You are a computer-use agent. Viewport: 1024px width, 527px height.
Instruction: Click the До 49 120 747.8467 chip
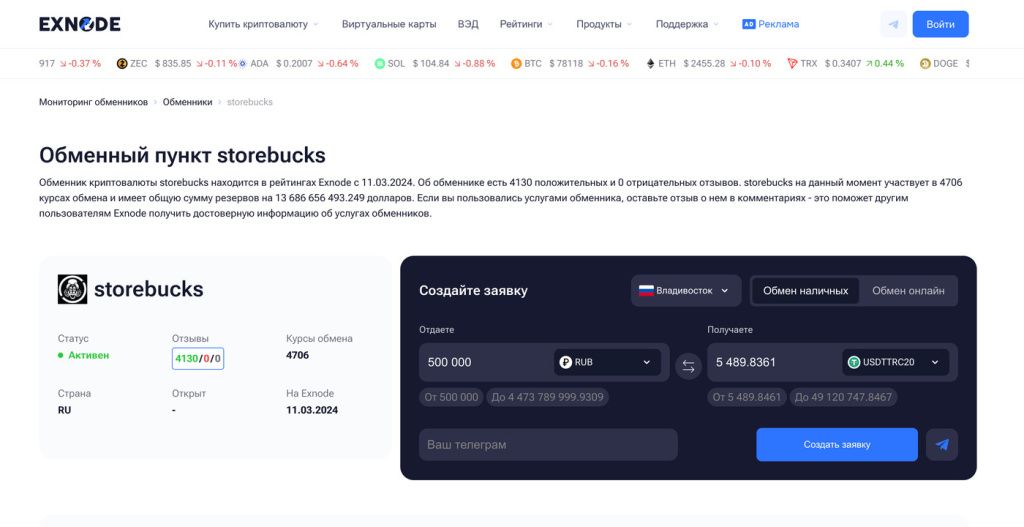tap(843, 397)
